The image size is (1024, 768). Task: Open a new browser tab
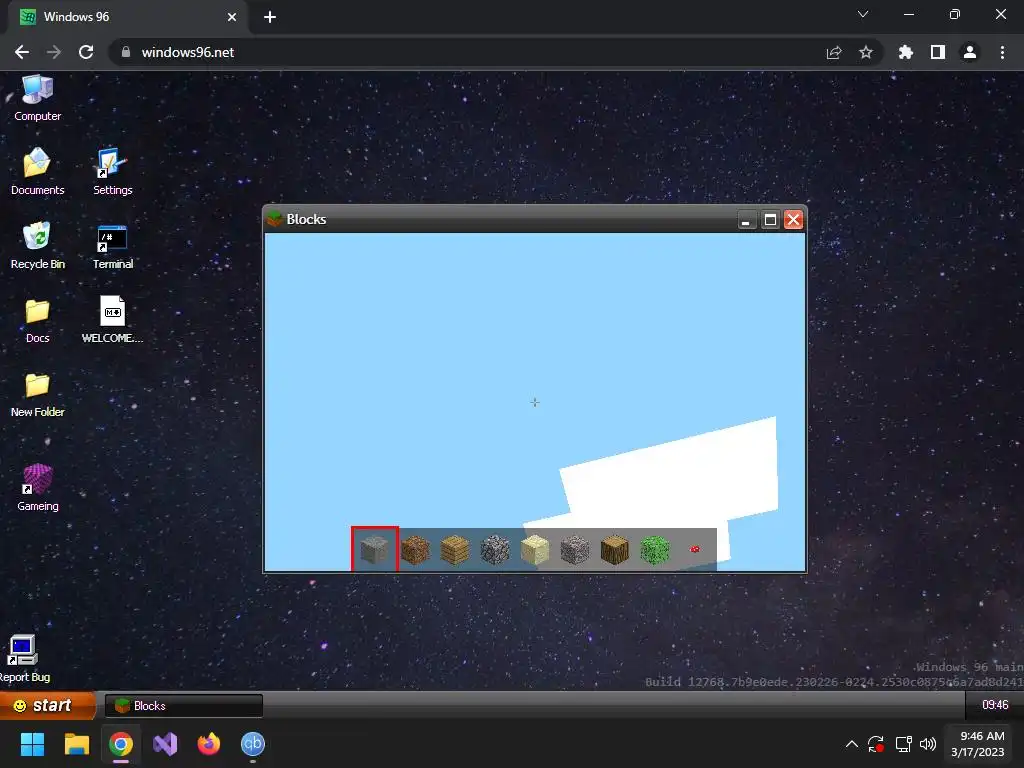[270, 17]
